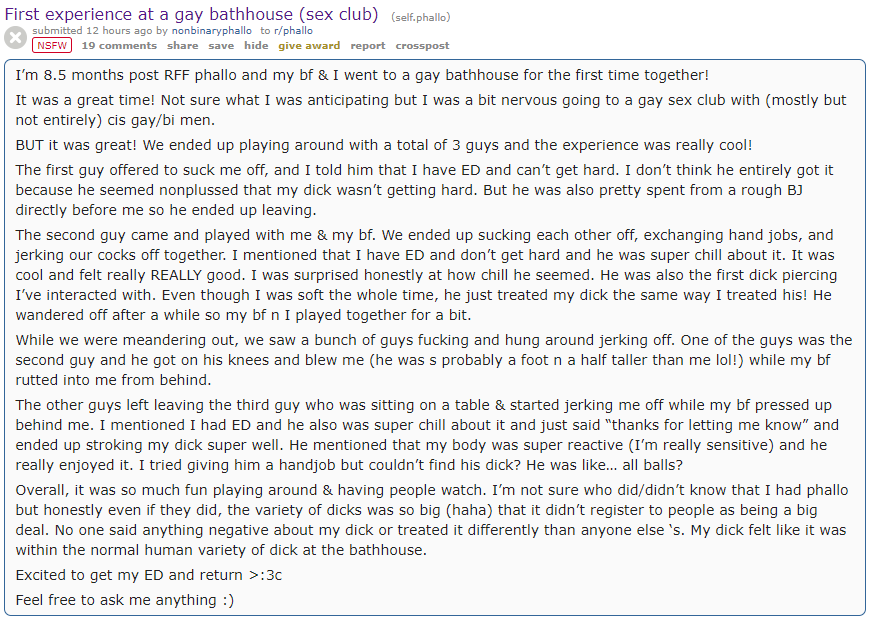Save this post
This screenshot has height=622, width=871.
221,46
